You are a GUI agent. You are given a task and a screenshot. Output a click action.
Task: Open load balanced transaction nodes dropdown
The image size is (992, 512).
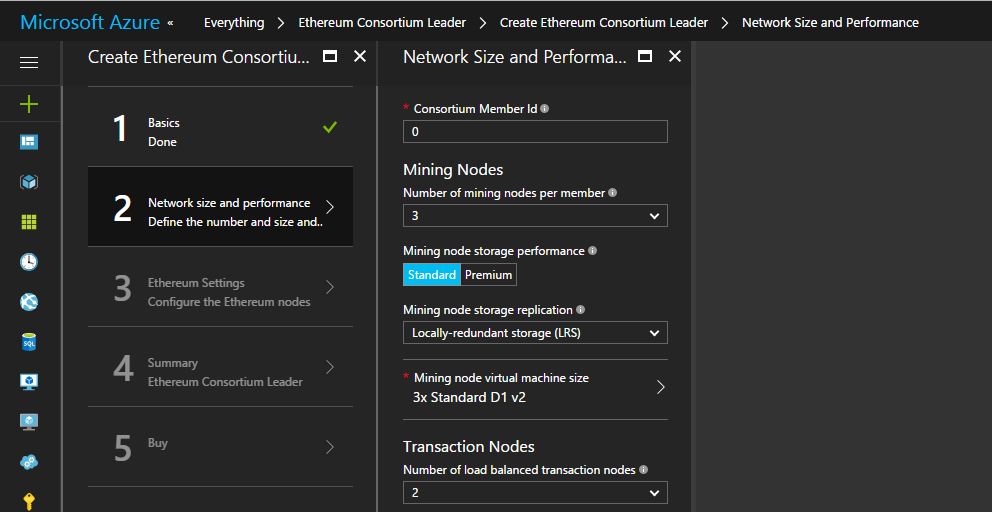click(x=535, y=493)
